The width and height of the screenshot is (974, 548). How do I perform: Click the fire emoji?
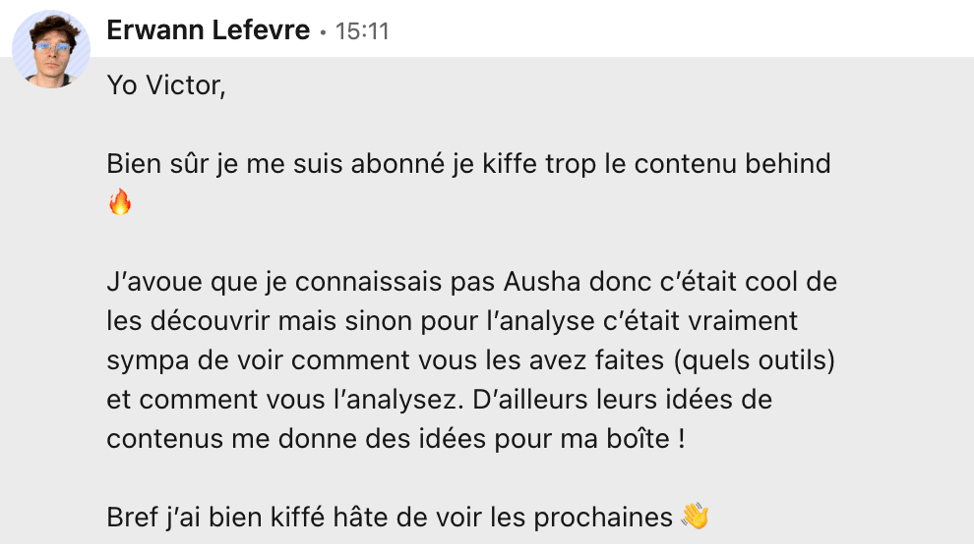coord(120,204)
